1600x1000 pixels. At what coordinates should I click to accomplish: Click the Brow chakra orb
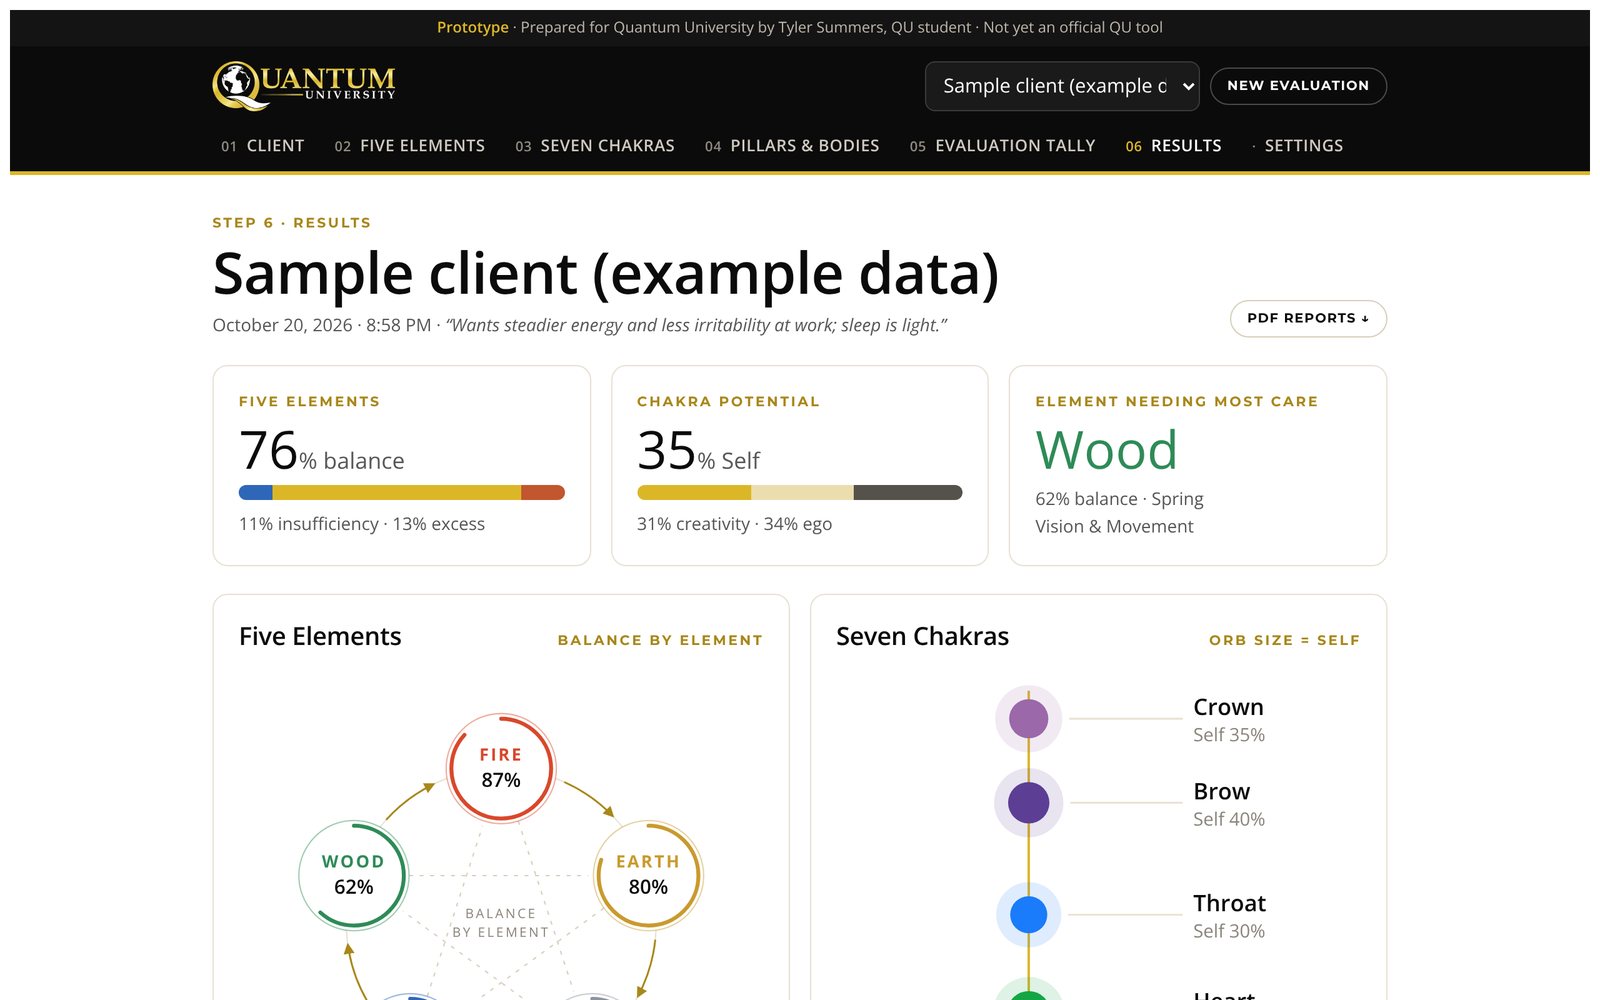1029,802
